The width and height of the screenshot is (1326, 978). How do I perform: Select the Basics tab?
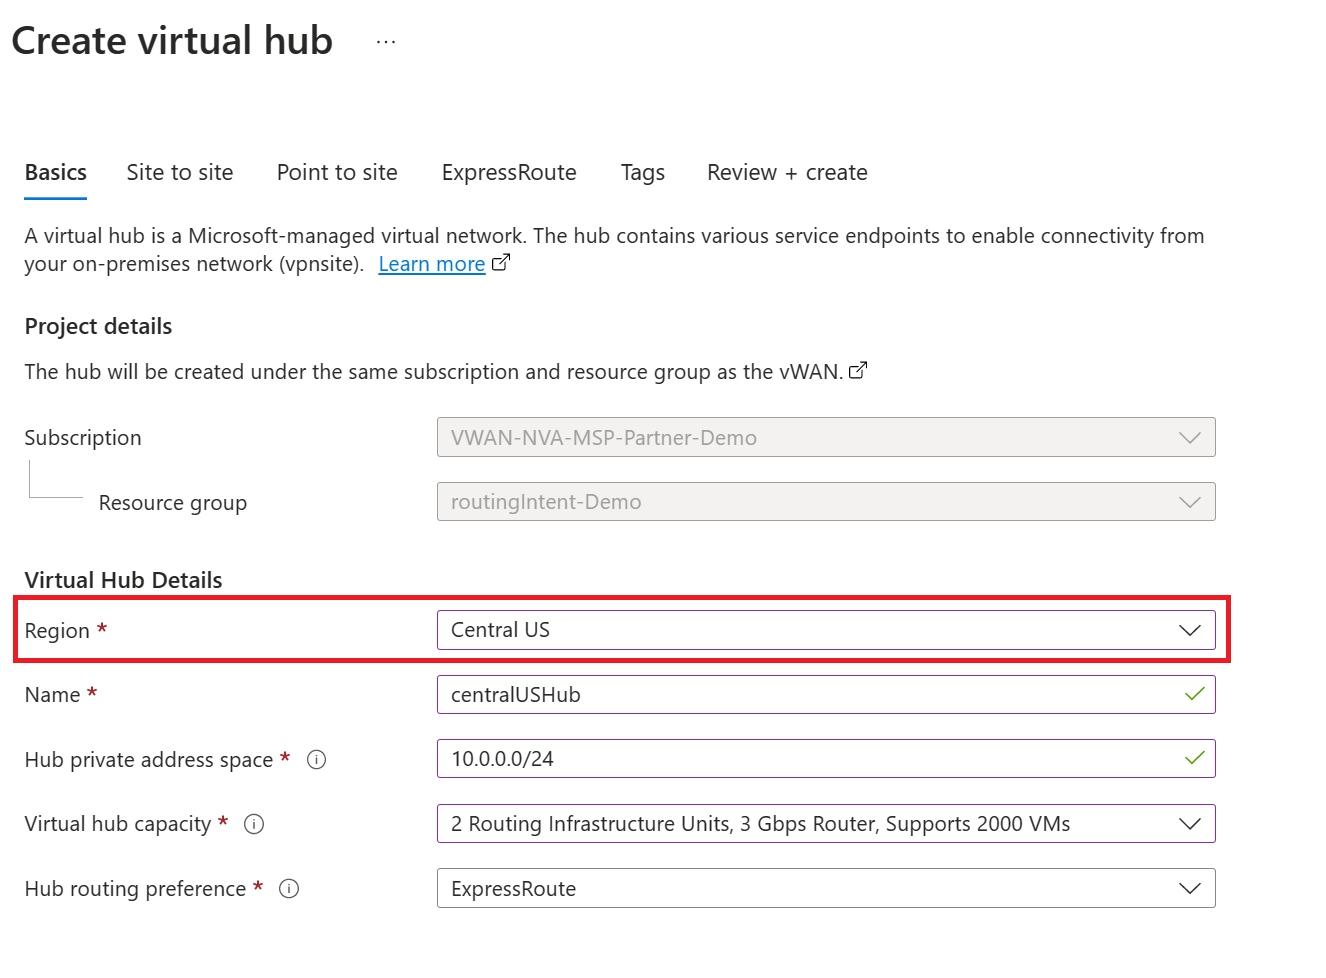(56, 173)
